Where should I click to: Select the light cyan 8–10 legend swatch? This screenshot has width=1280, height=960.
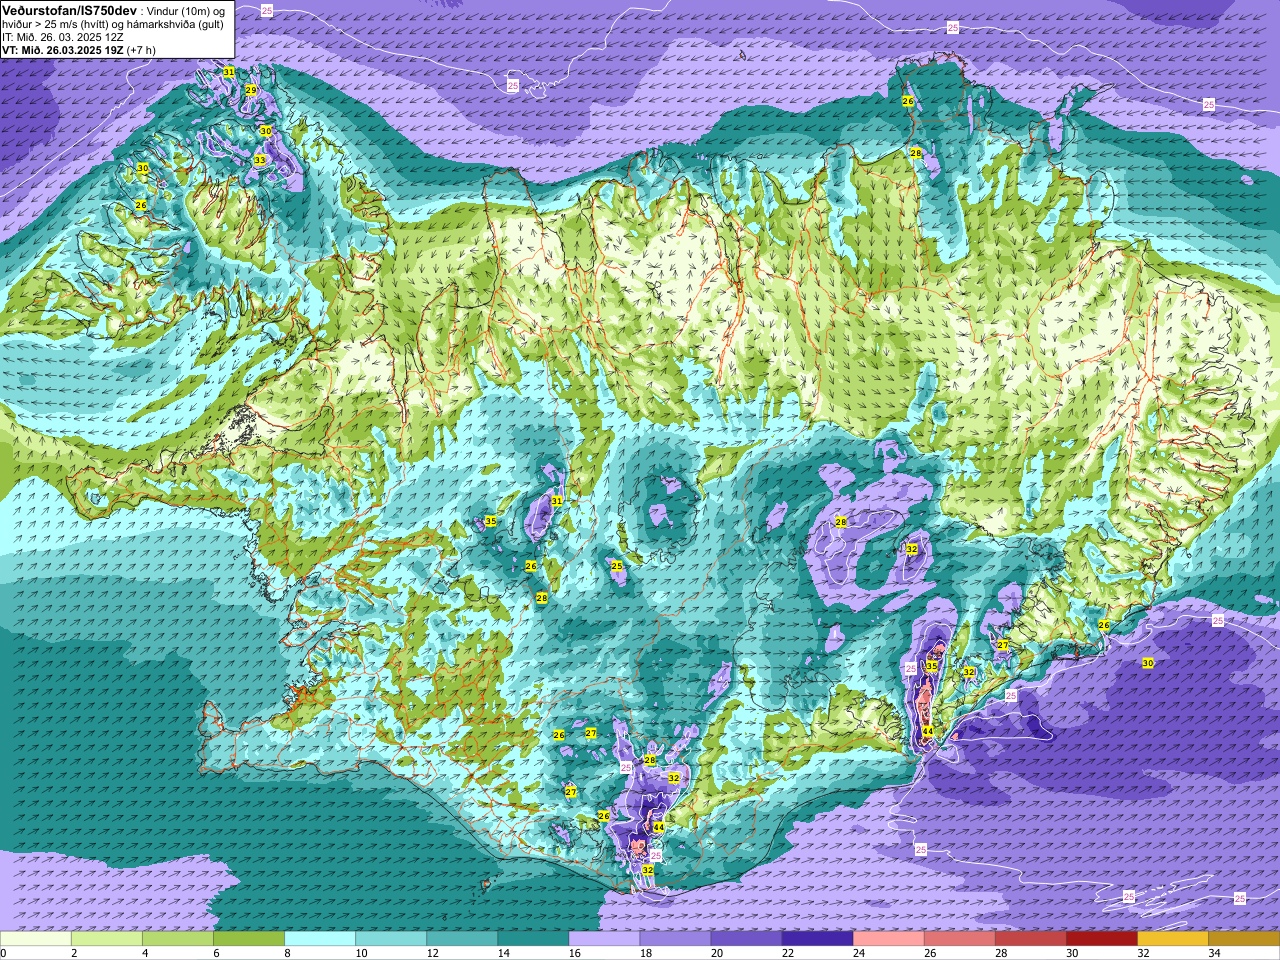pyautogui.click(x=320, y=939)
